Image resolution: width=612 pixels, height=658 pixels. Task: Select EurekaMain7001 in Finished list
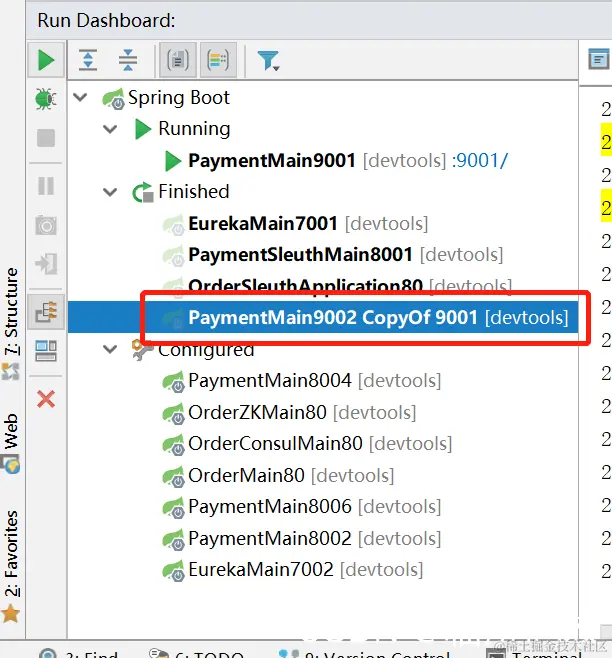coord(263,224)
